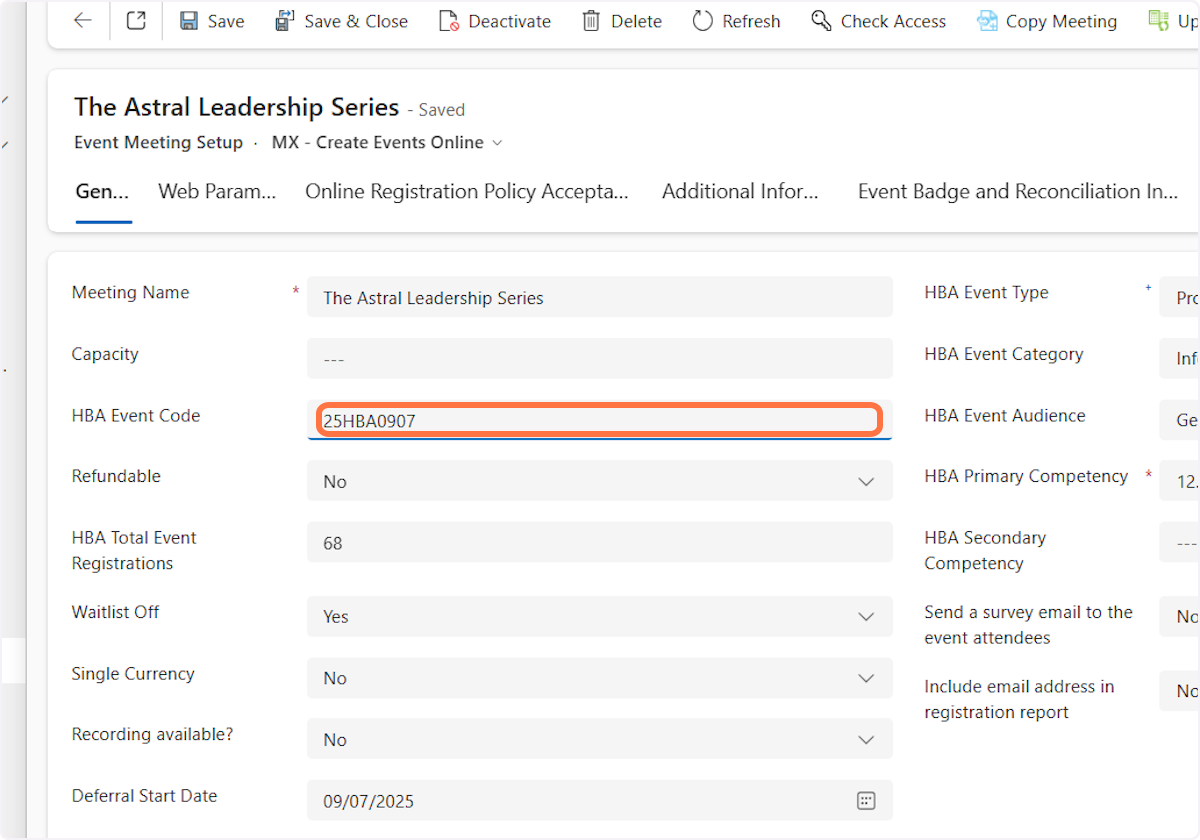The width and height of the screenshot is (1200, 840).
Task: Expand the Single Currency dropdown
Action: [x=866, y=678]
